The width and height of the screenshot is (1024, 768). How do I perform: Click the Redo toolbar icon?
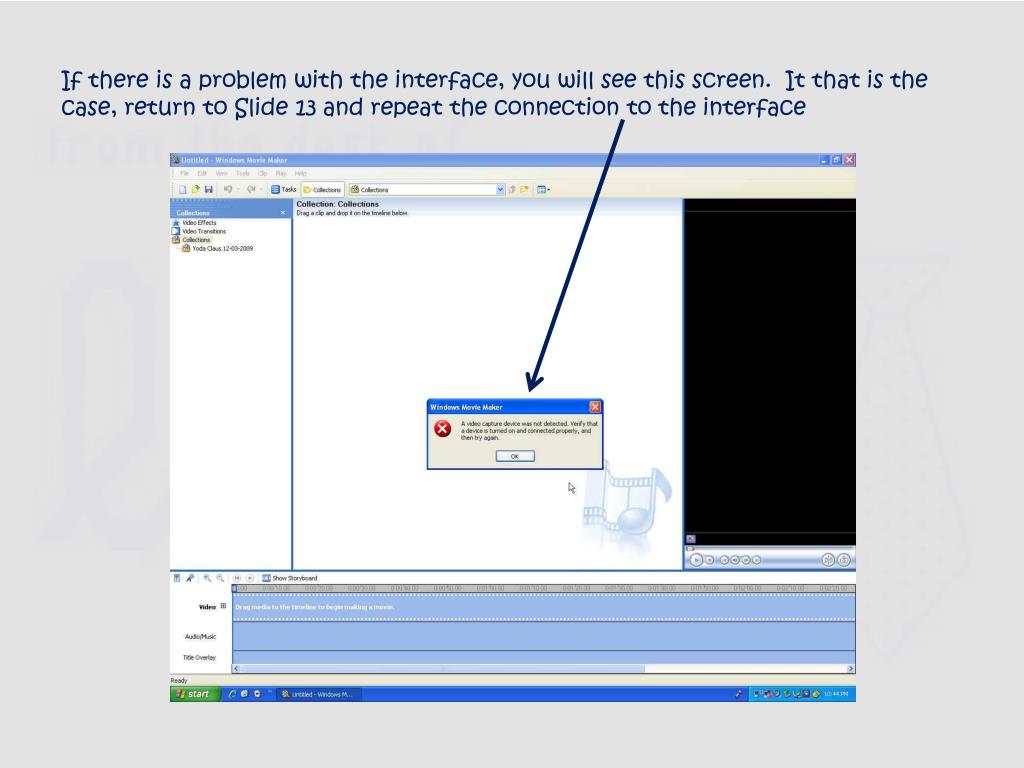point(251,189)
